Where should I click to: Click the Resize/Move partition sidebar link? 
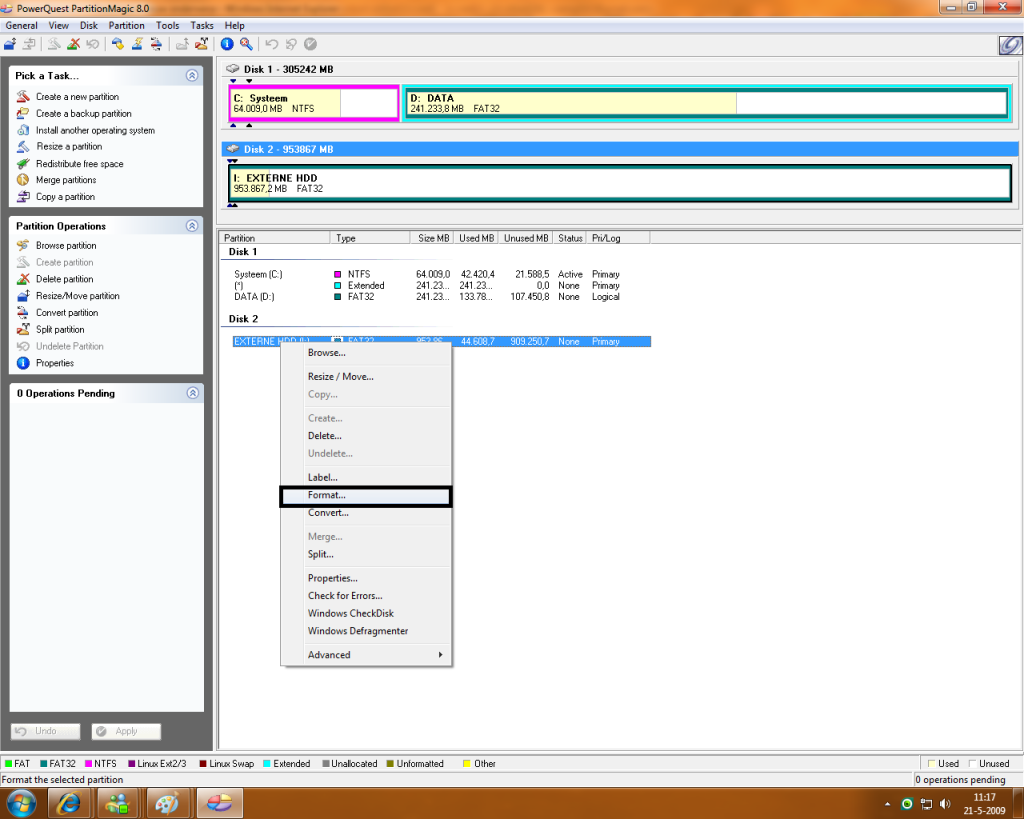click(78, 296)
